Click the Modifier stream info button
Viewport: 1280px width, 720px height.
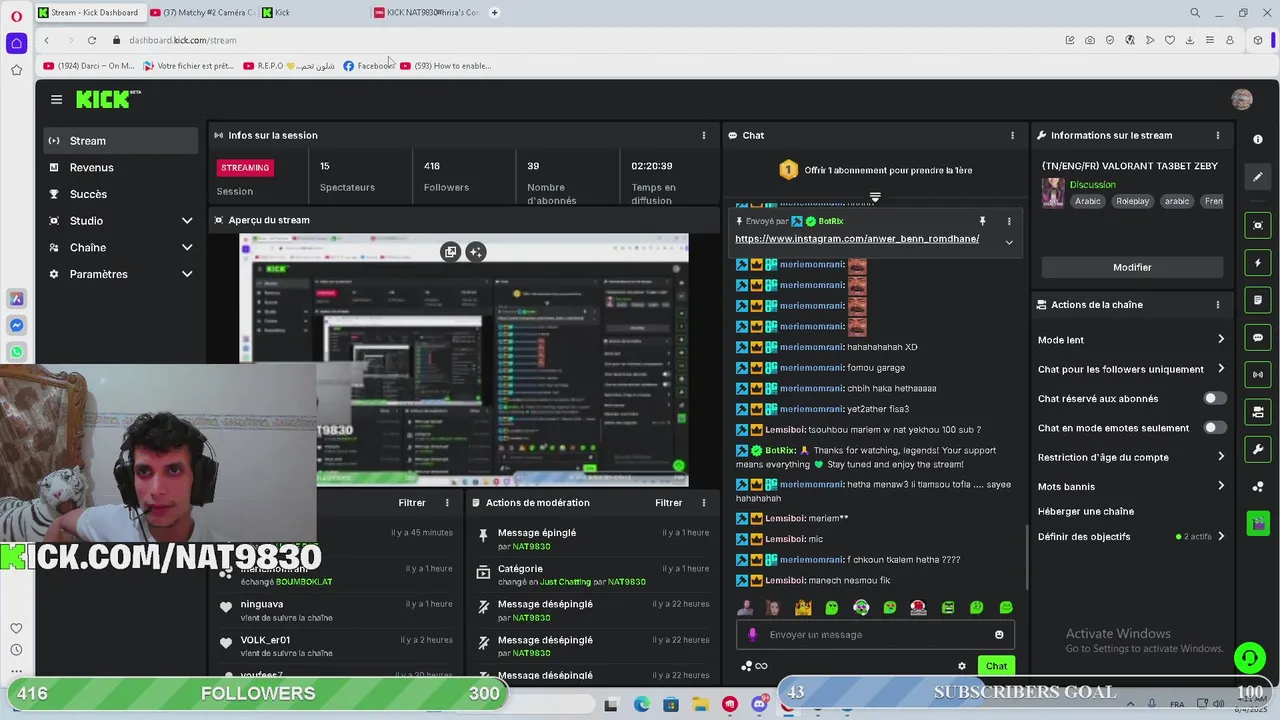[1132, 267]
